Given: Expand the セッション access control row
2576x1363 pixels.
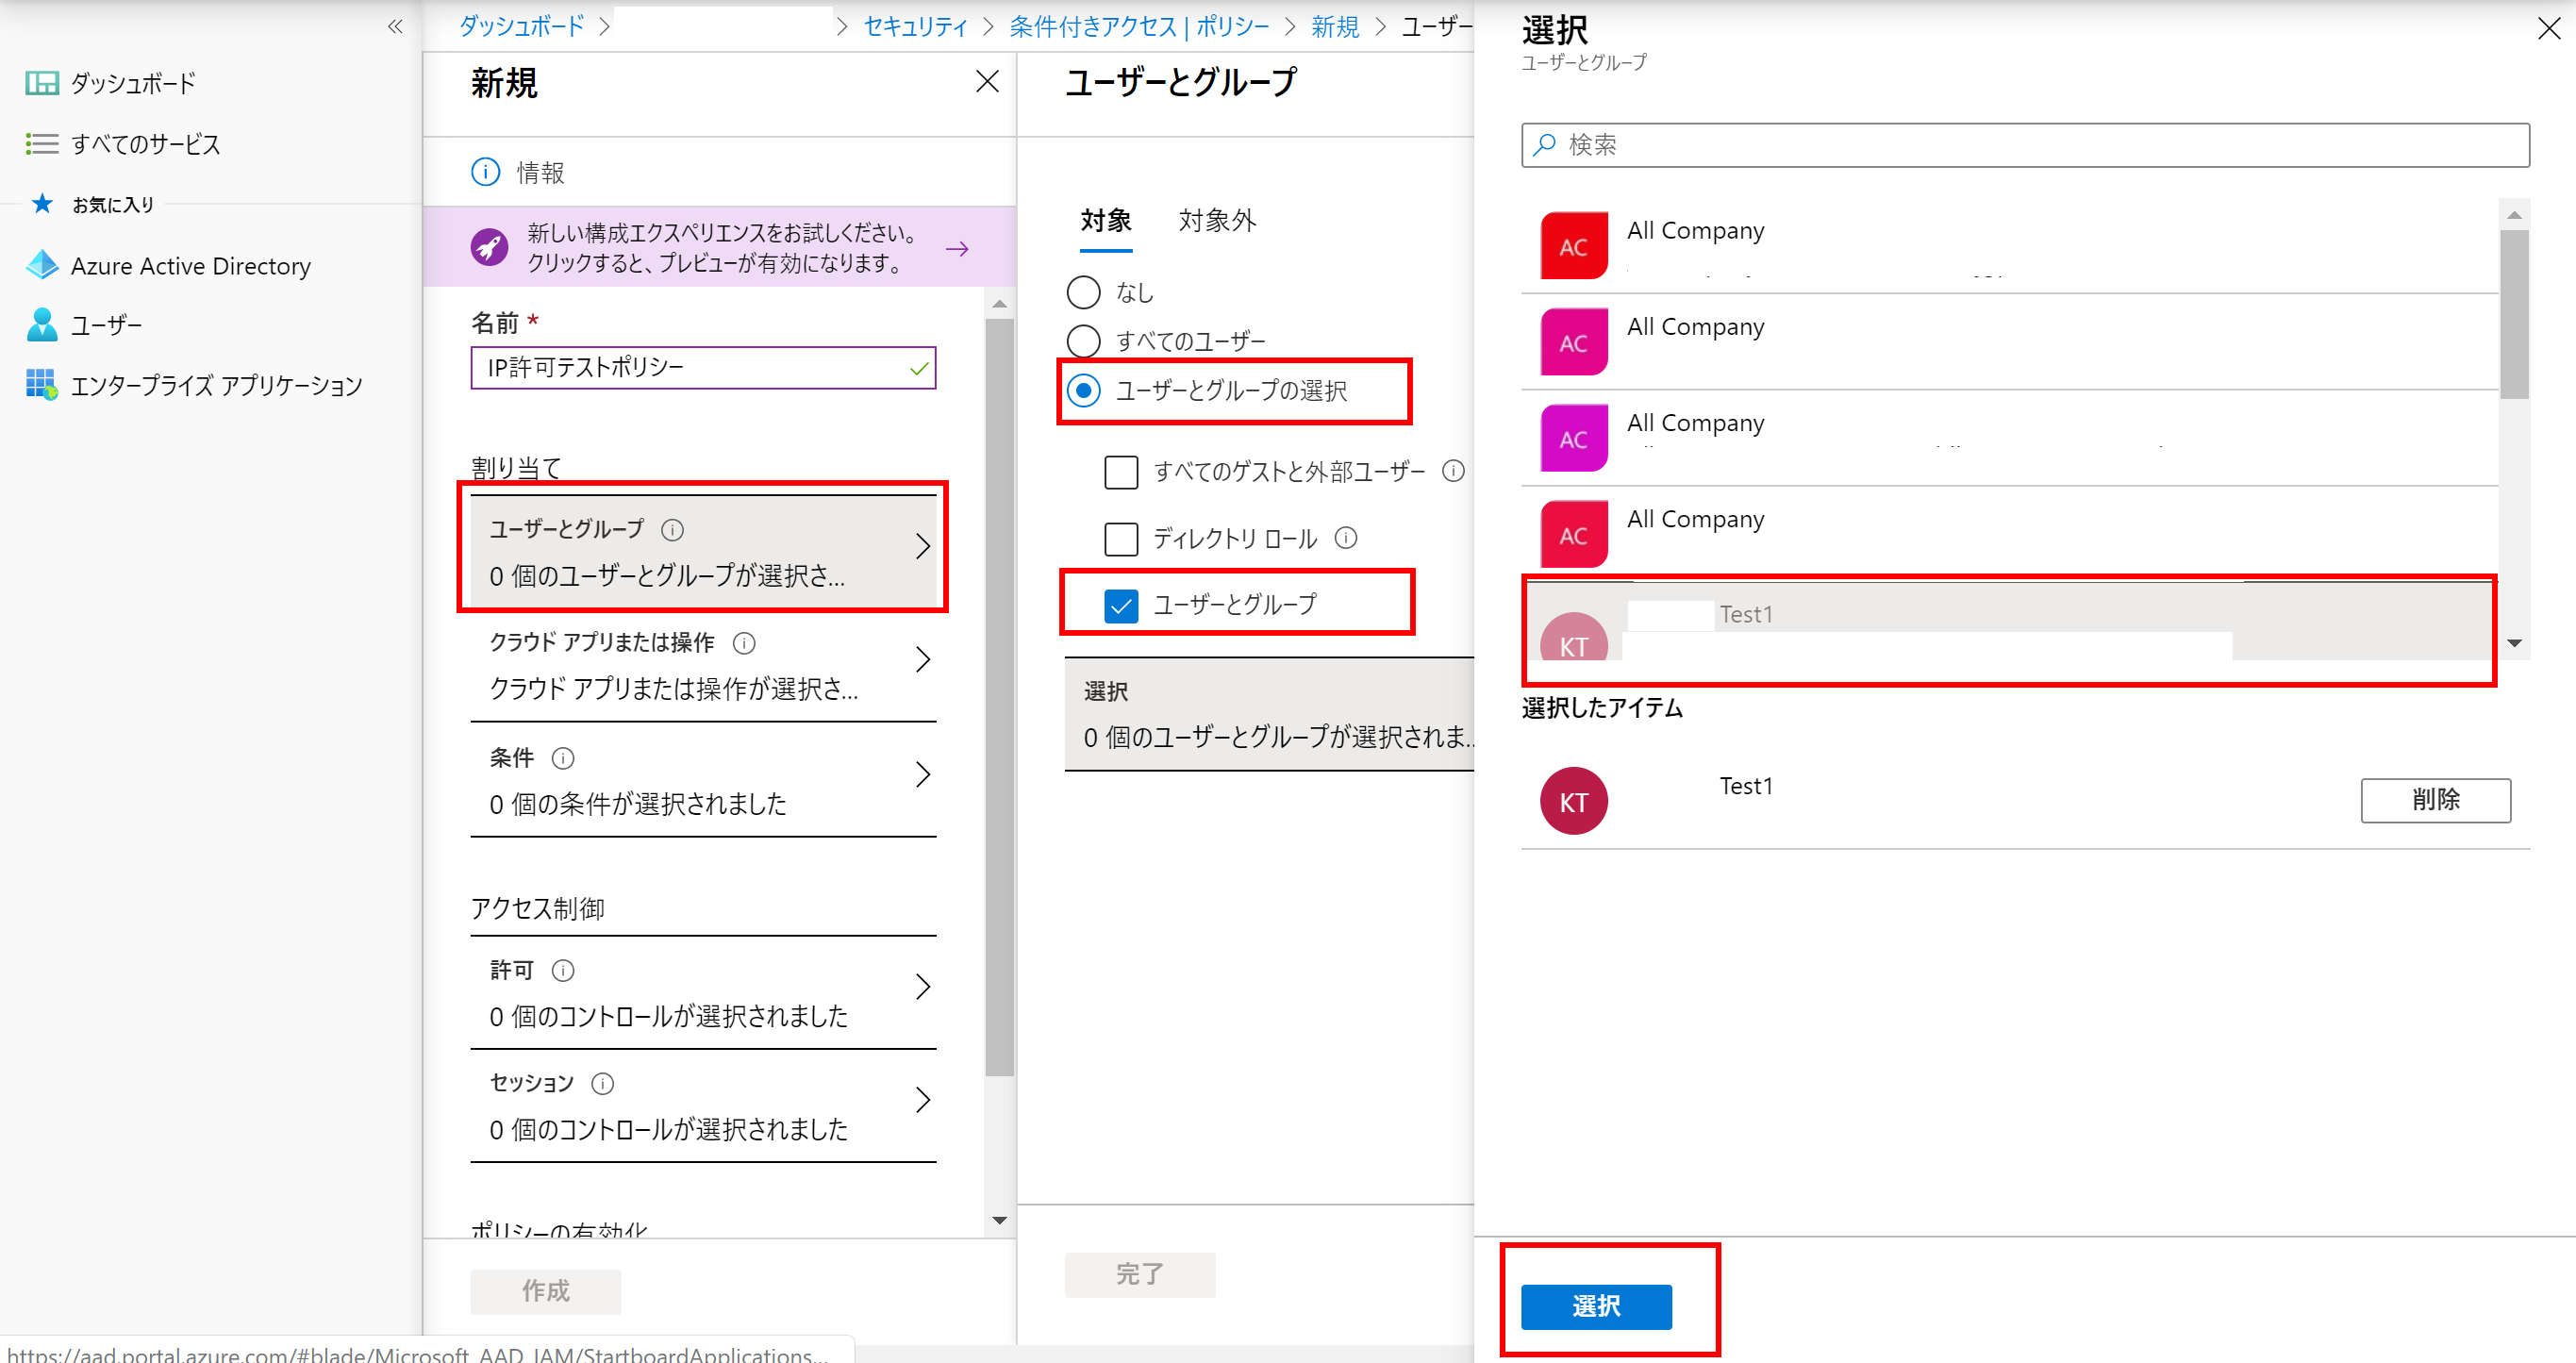Looking at the screenshot, I should coord(702,1105).
